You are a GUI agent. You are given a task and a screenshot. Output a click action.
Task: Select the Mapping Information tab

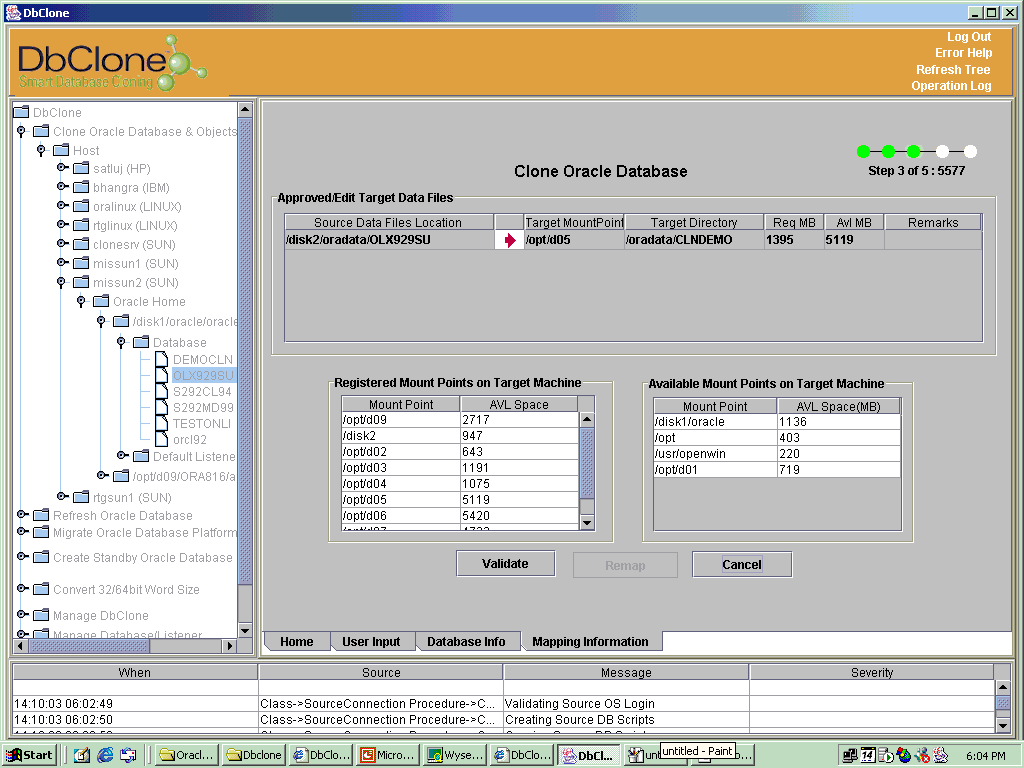(590, 641)
